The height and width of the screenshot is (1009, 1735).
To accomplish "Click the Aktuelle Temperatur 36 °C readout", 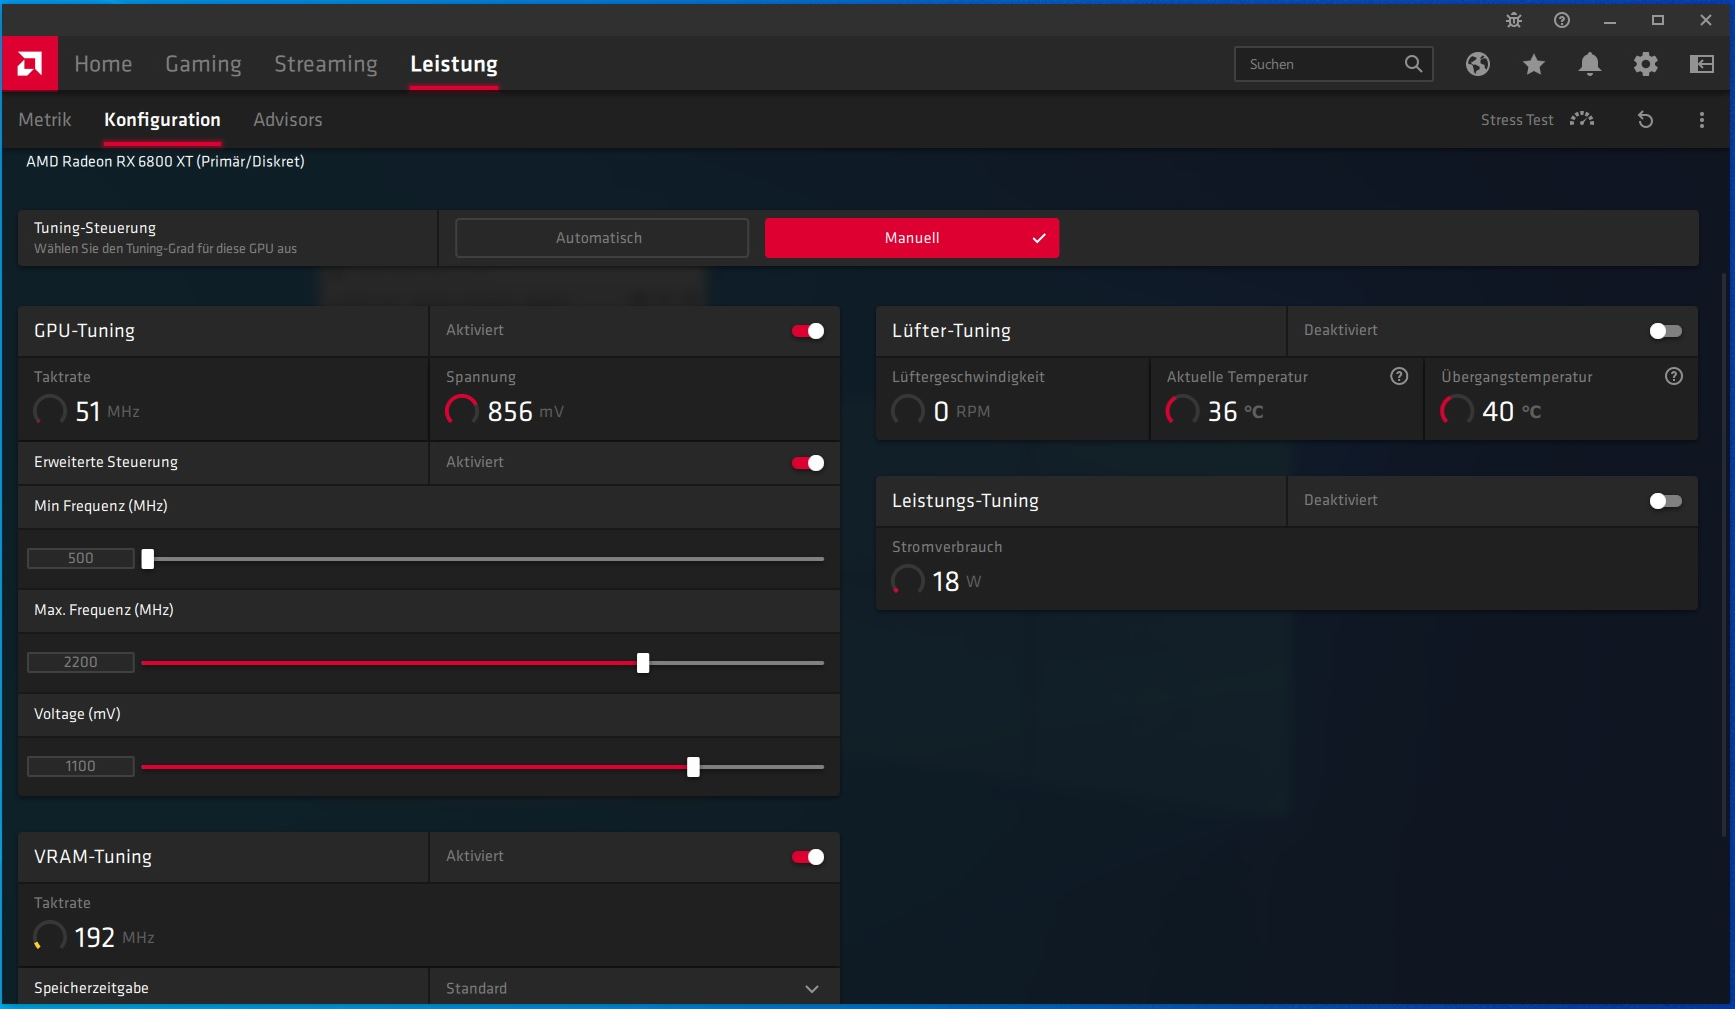I will click(x=1215, y=411).
